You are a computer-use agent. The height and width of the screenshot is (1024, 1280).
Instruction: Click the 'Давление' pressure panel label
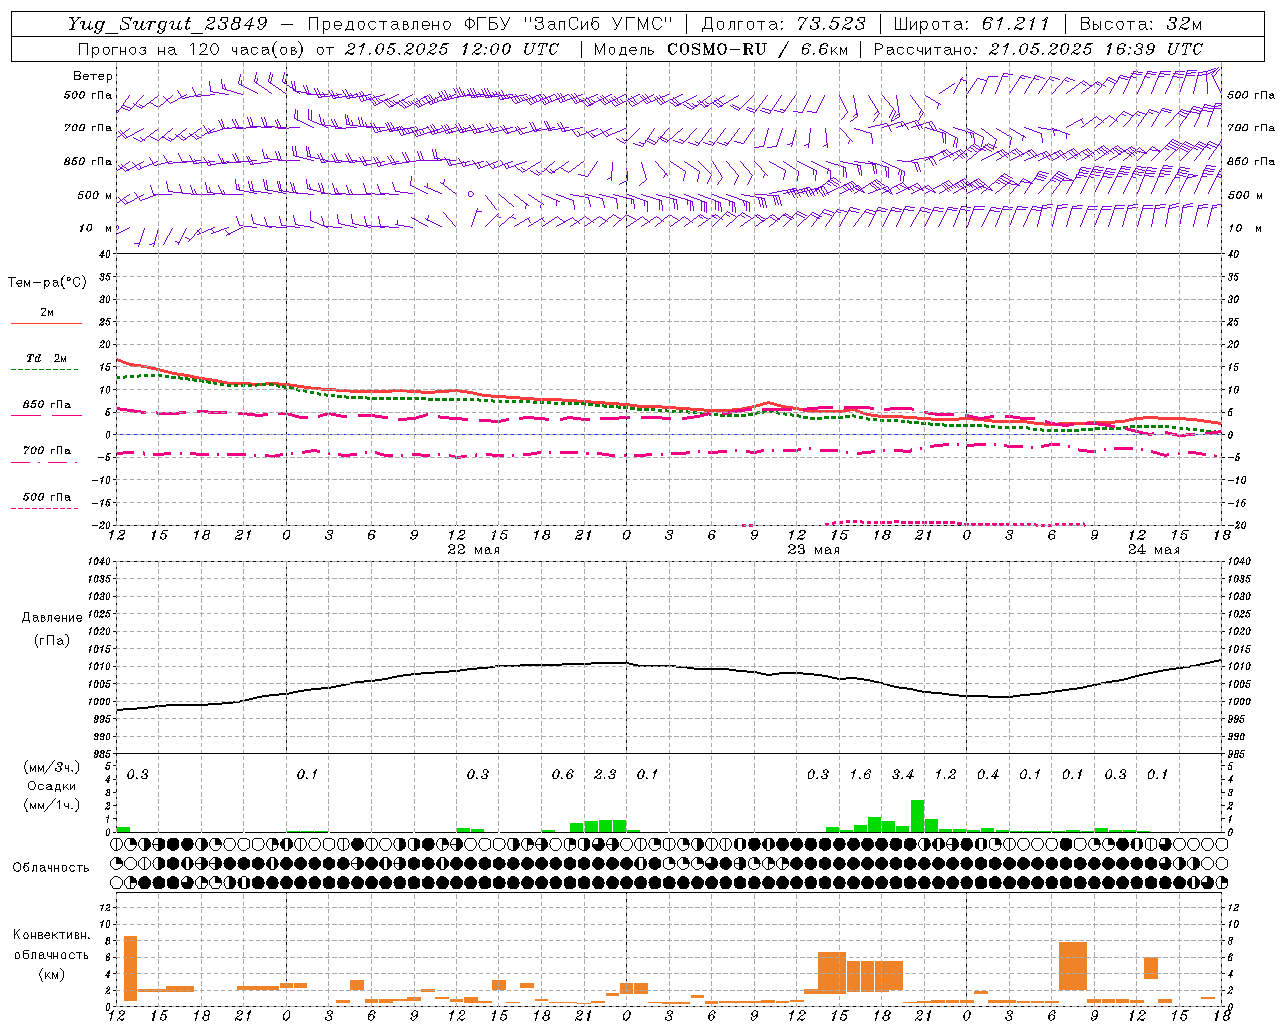click(52, 618)
